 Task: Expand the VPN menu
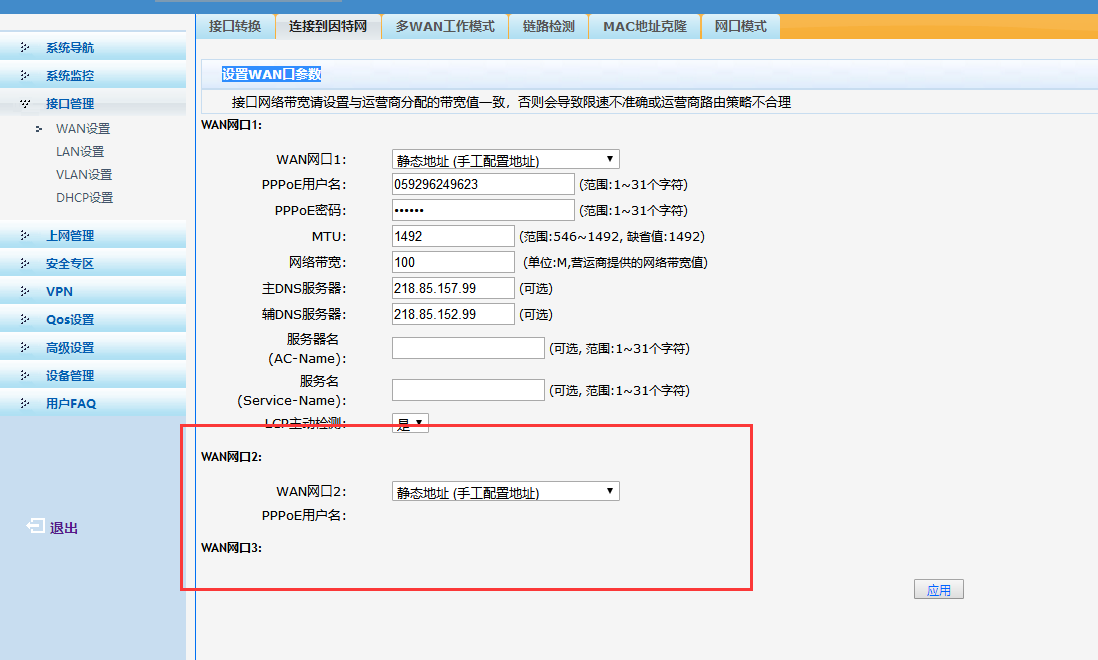(x=60, y=292)
